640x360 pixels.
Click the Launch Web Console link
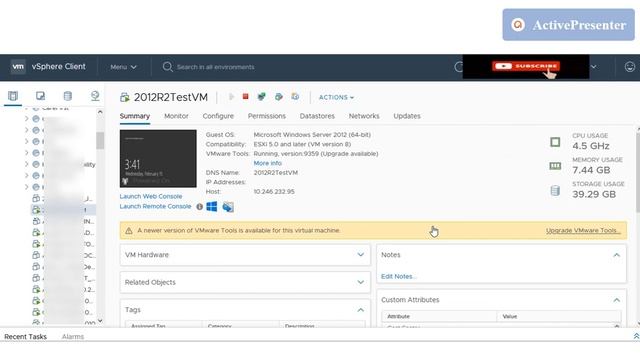pyautogui.click(x=151, y=196)
